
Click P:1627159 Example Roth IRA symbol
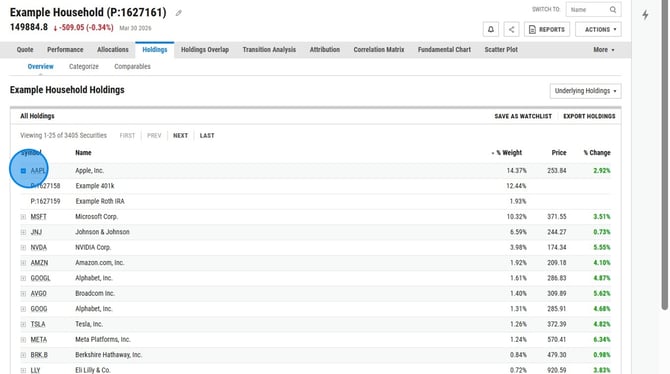[x=45, y=201]
